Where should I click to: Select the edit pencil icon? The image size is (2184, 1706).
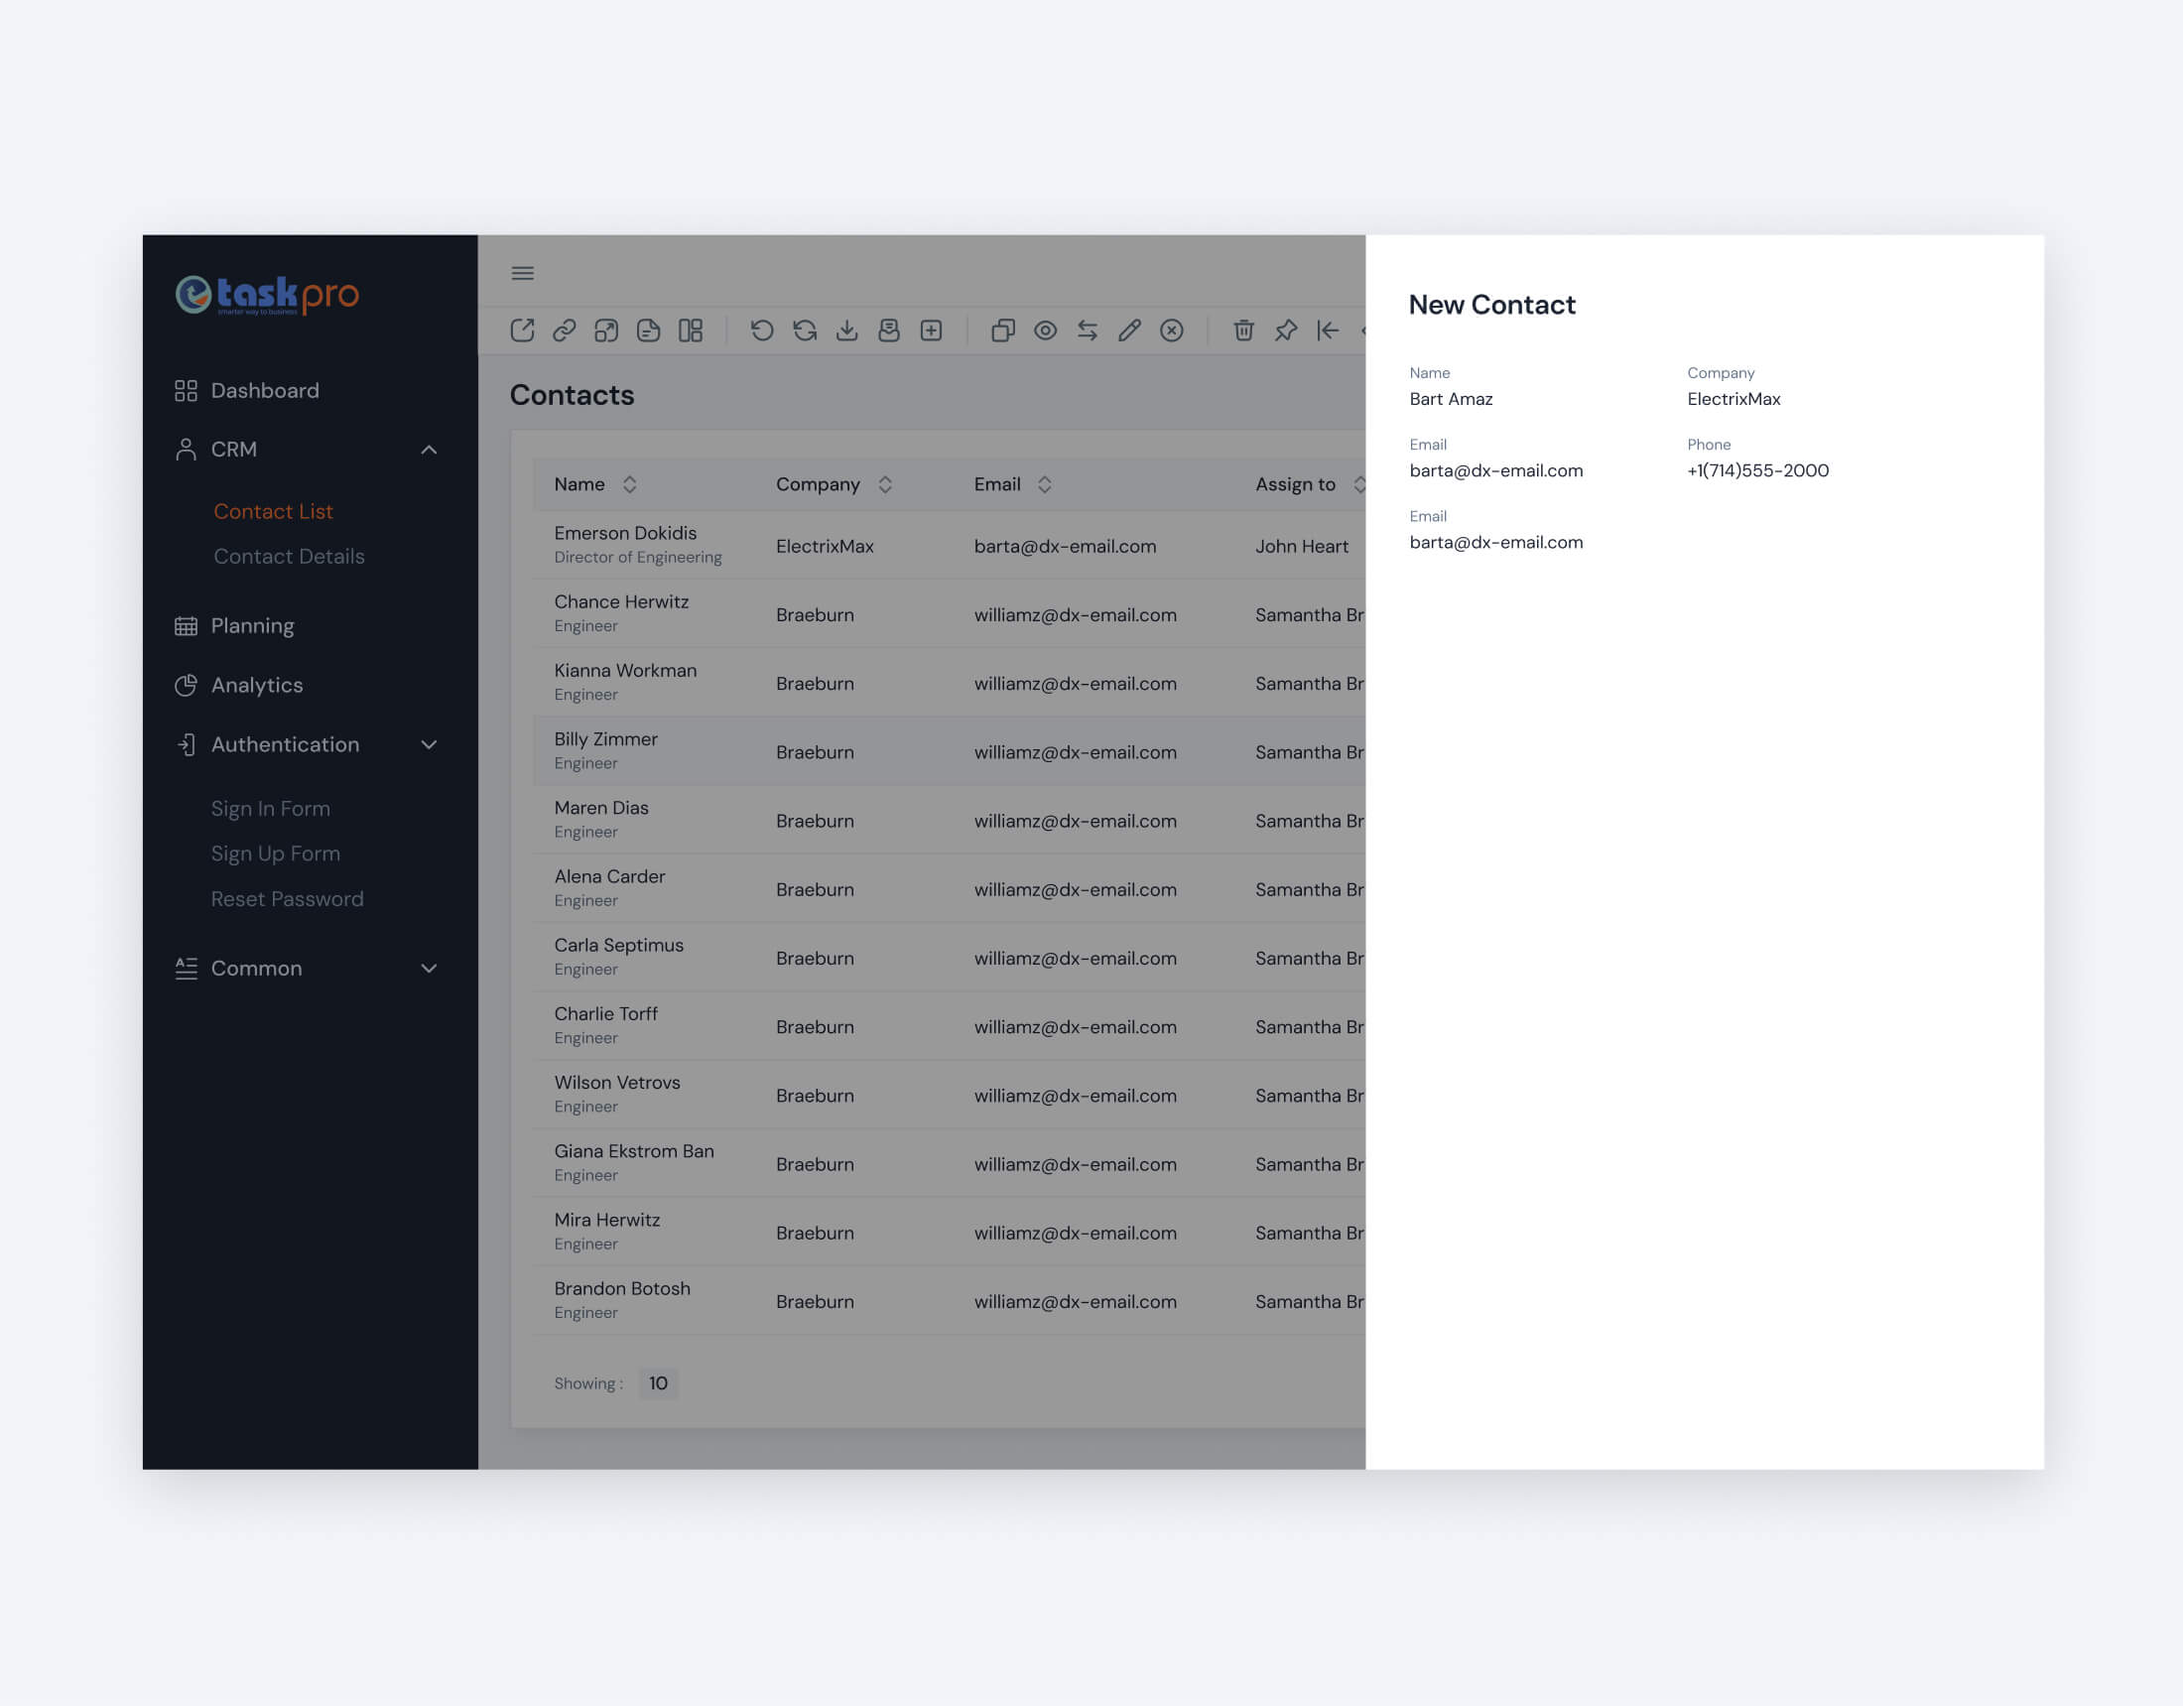[x=1129, y=330]
